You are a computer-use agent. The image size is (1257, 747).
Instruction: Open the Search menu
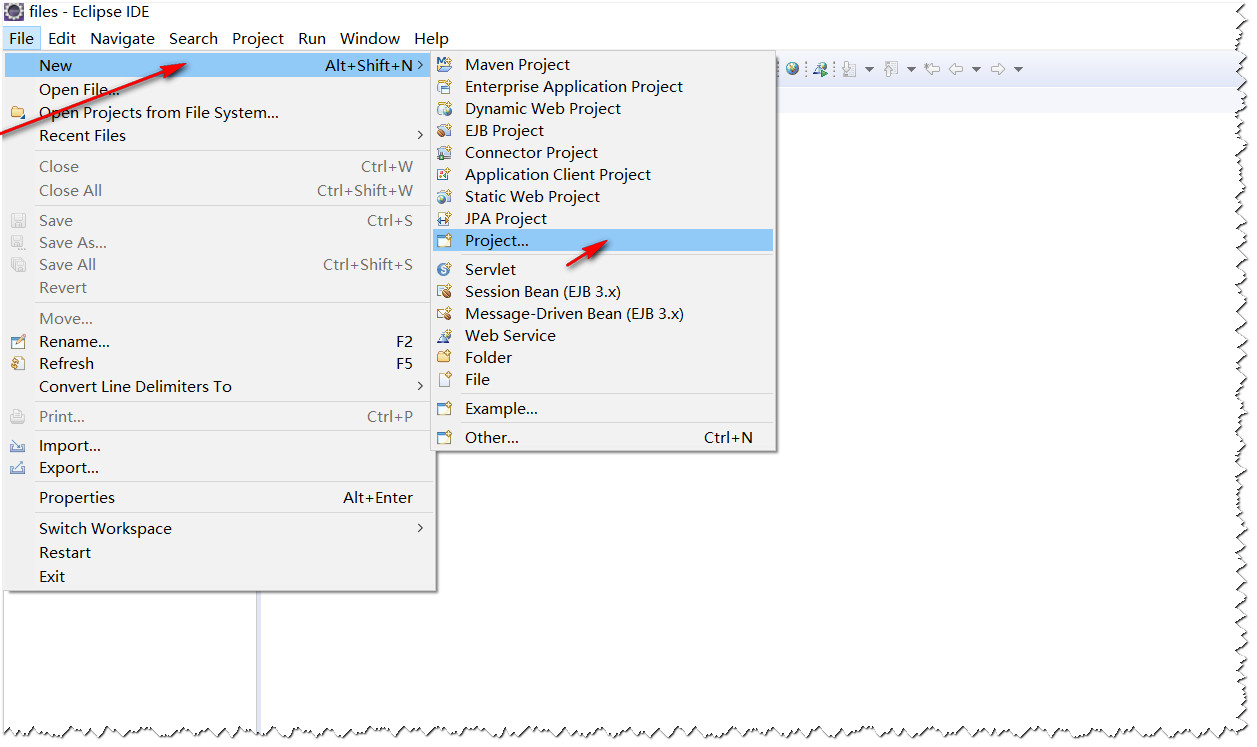[x=193, y=38]
